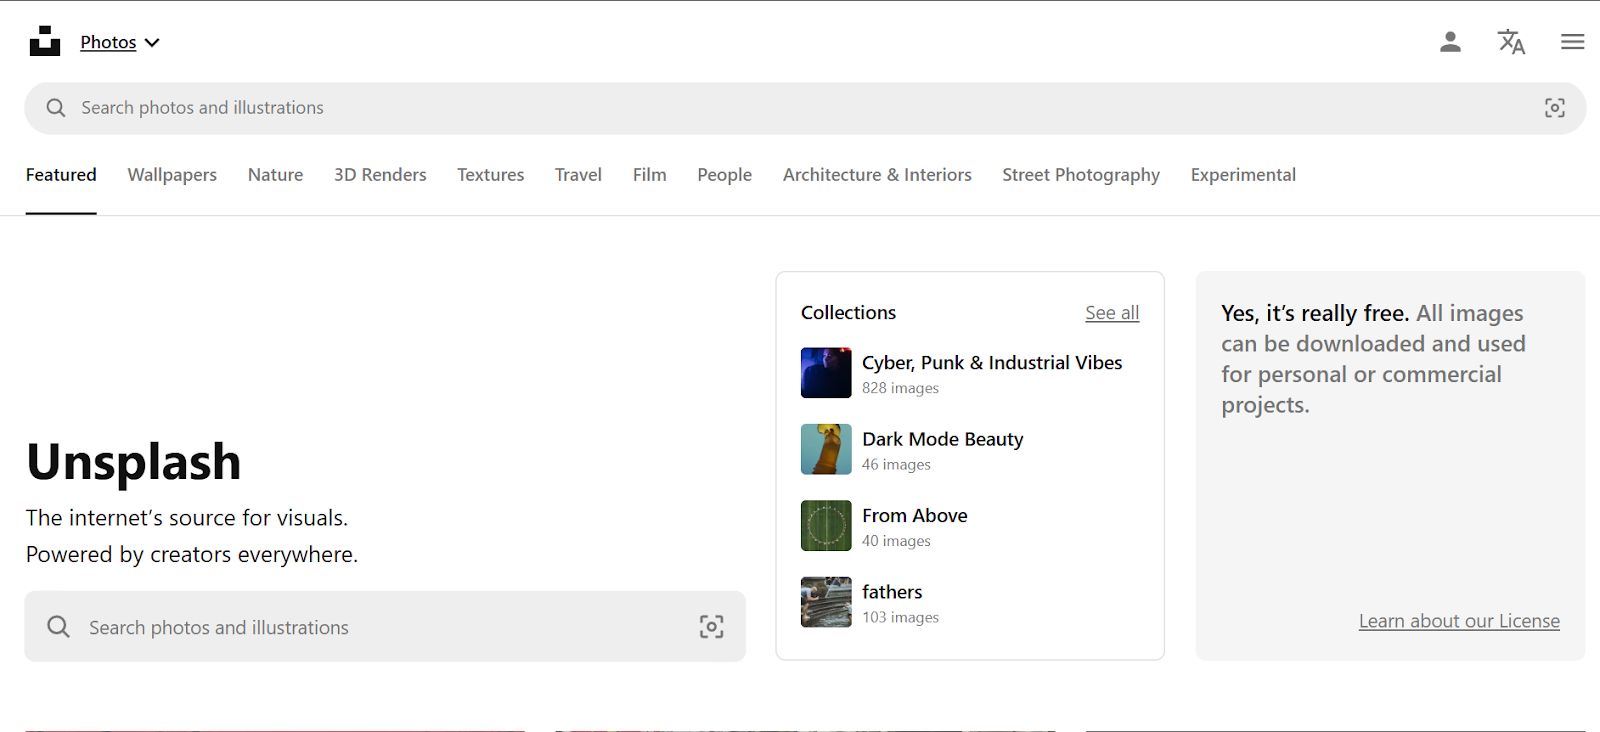The height and width of the screenshot is (732, 1600).
Task: Click the '40 images' text
Action: 896,541
